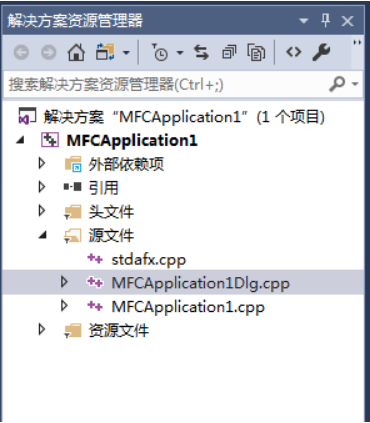
Task: Open toolbar overflow options chevron
Action: coord(357,43)
